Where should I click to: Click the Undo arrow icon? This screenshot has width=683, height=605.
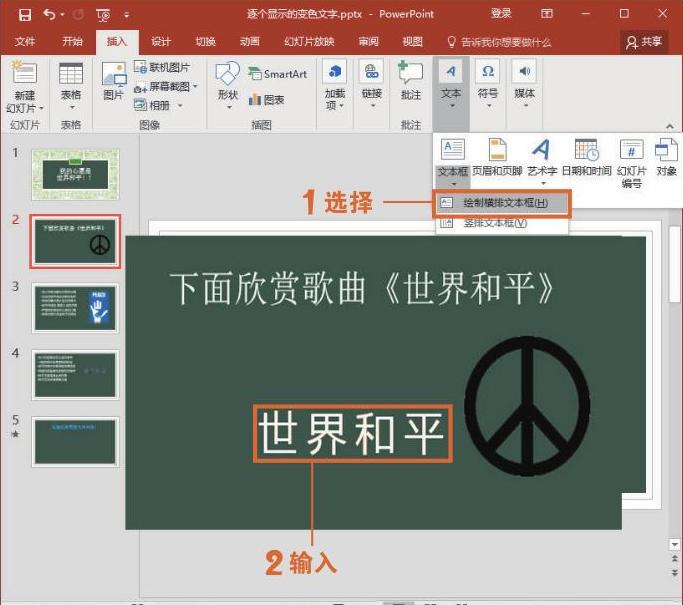tap(49, 15)
